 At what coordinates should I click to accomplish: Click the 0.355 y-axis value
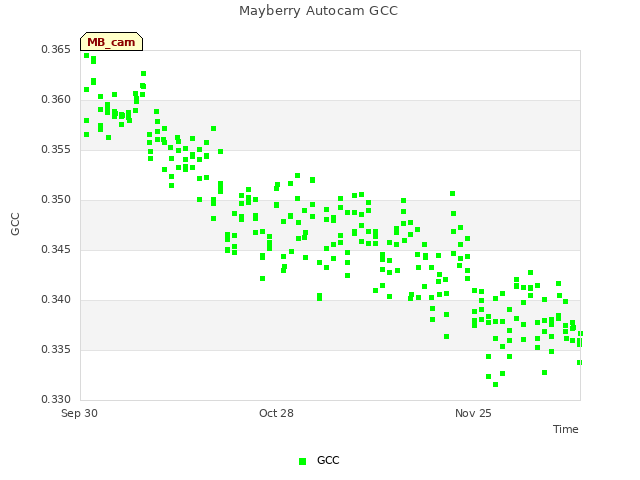click(x=56, y=149)
